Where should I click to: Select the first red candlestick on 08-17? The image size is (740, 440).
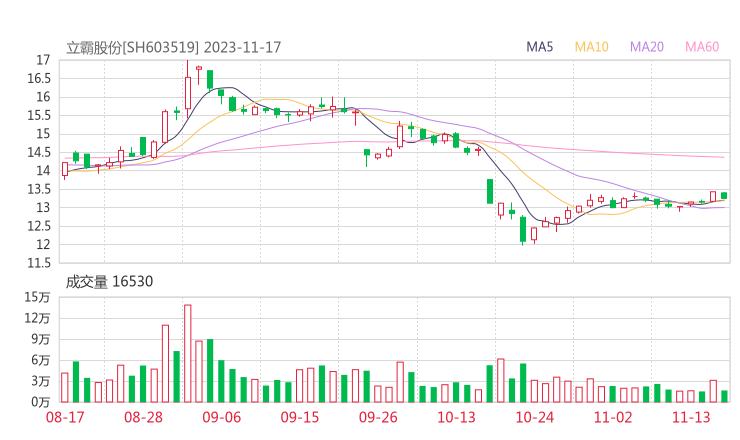pos(65,170)
